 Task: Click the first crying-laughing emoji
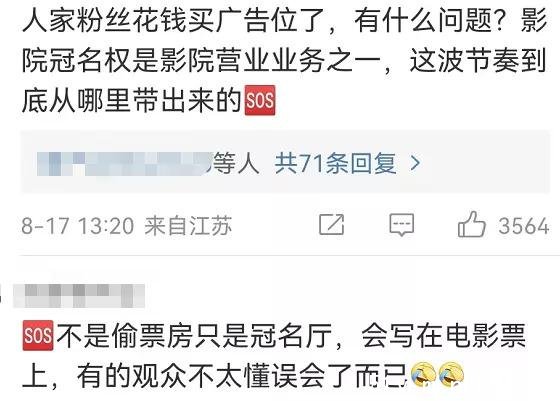pos(423,375)
